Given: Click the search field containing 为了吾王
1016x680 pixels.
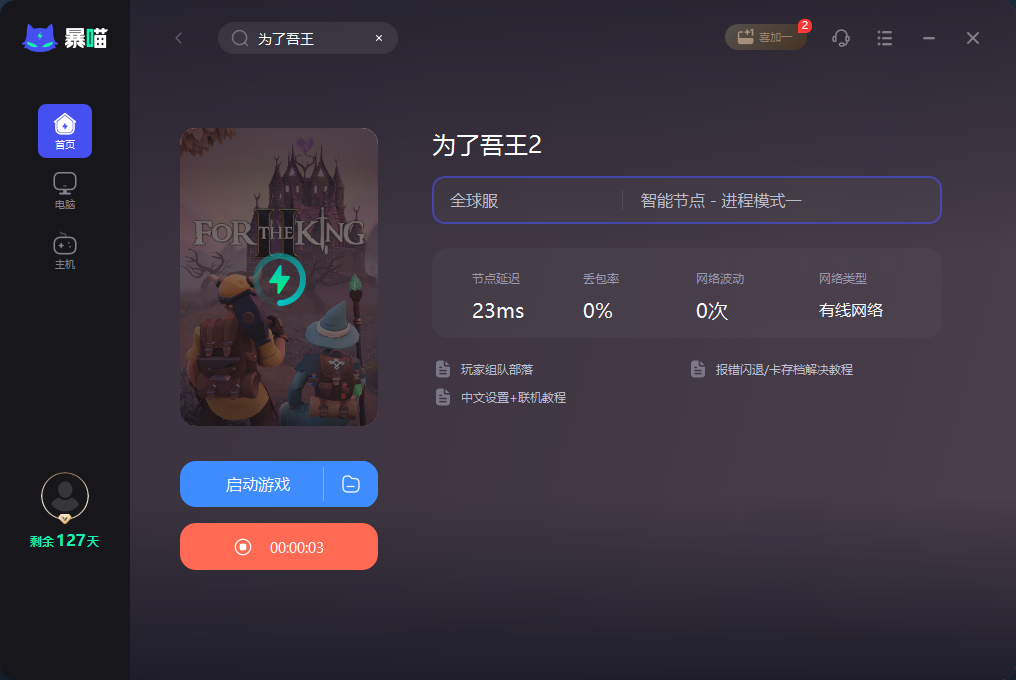Looking at the screenshot, I should click(x=308, y=38).
